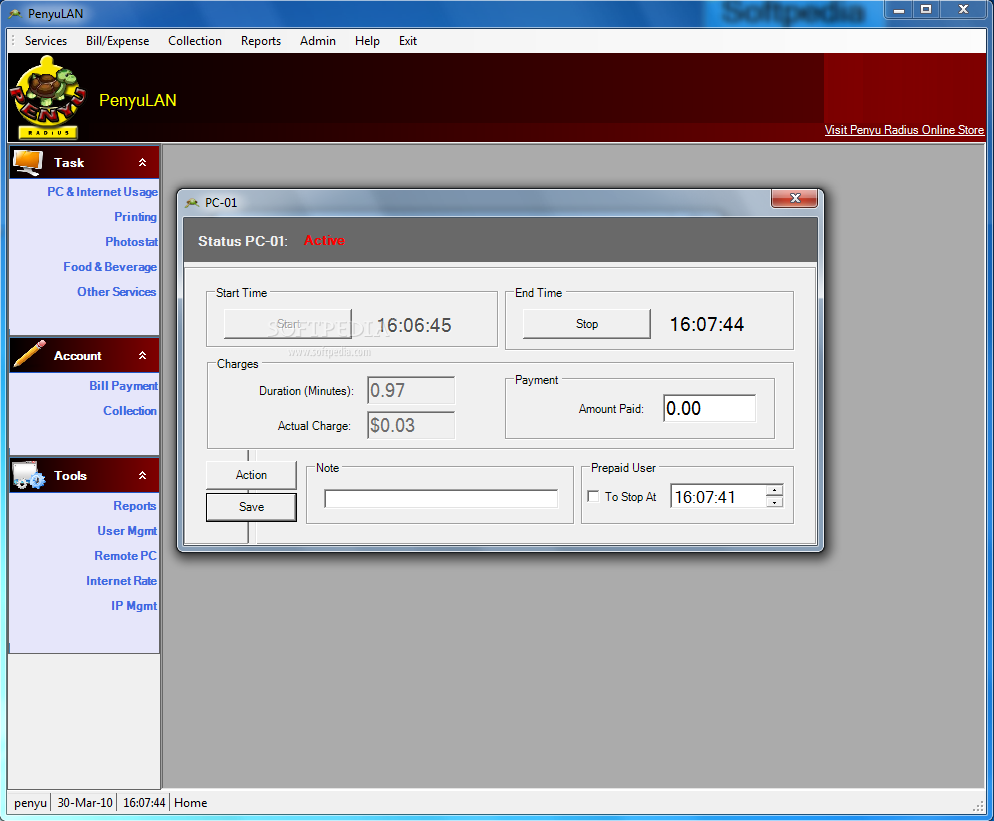This screenshot has height=821, width=994.
Task: Open Collection under Account panel
Action: click(129, 411)
